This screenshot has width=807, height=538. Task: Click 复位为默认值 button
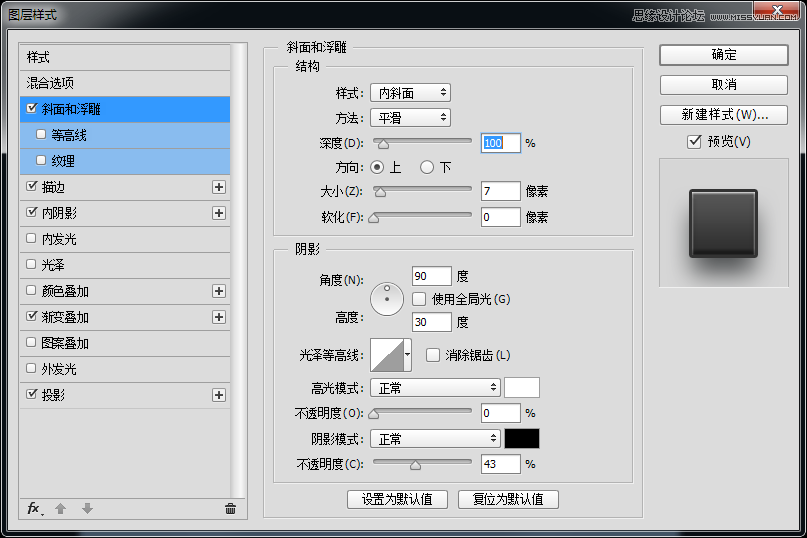pyautogui.click(x=508, y=499)
